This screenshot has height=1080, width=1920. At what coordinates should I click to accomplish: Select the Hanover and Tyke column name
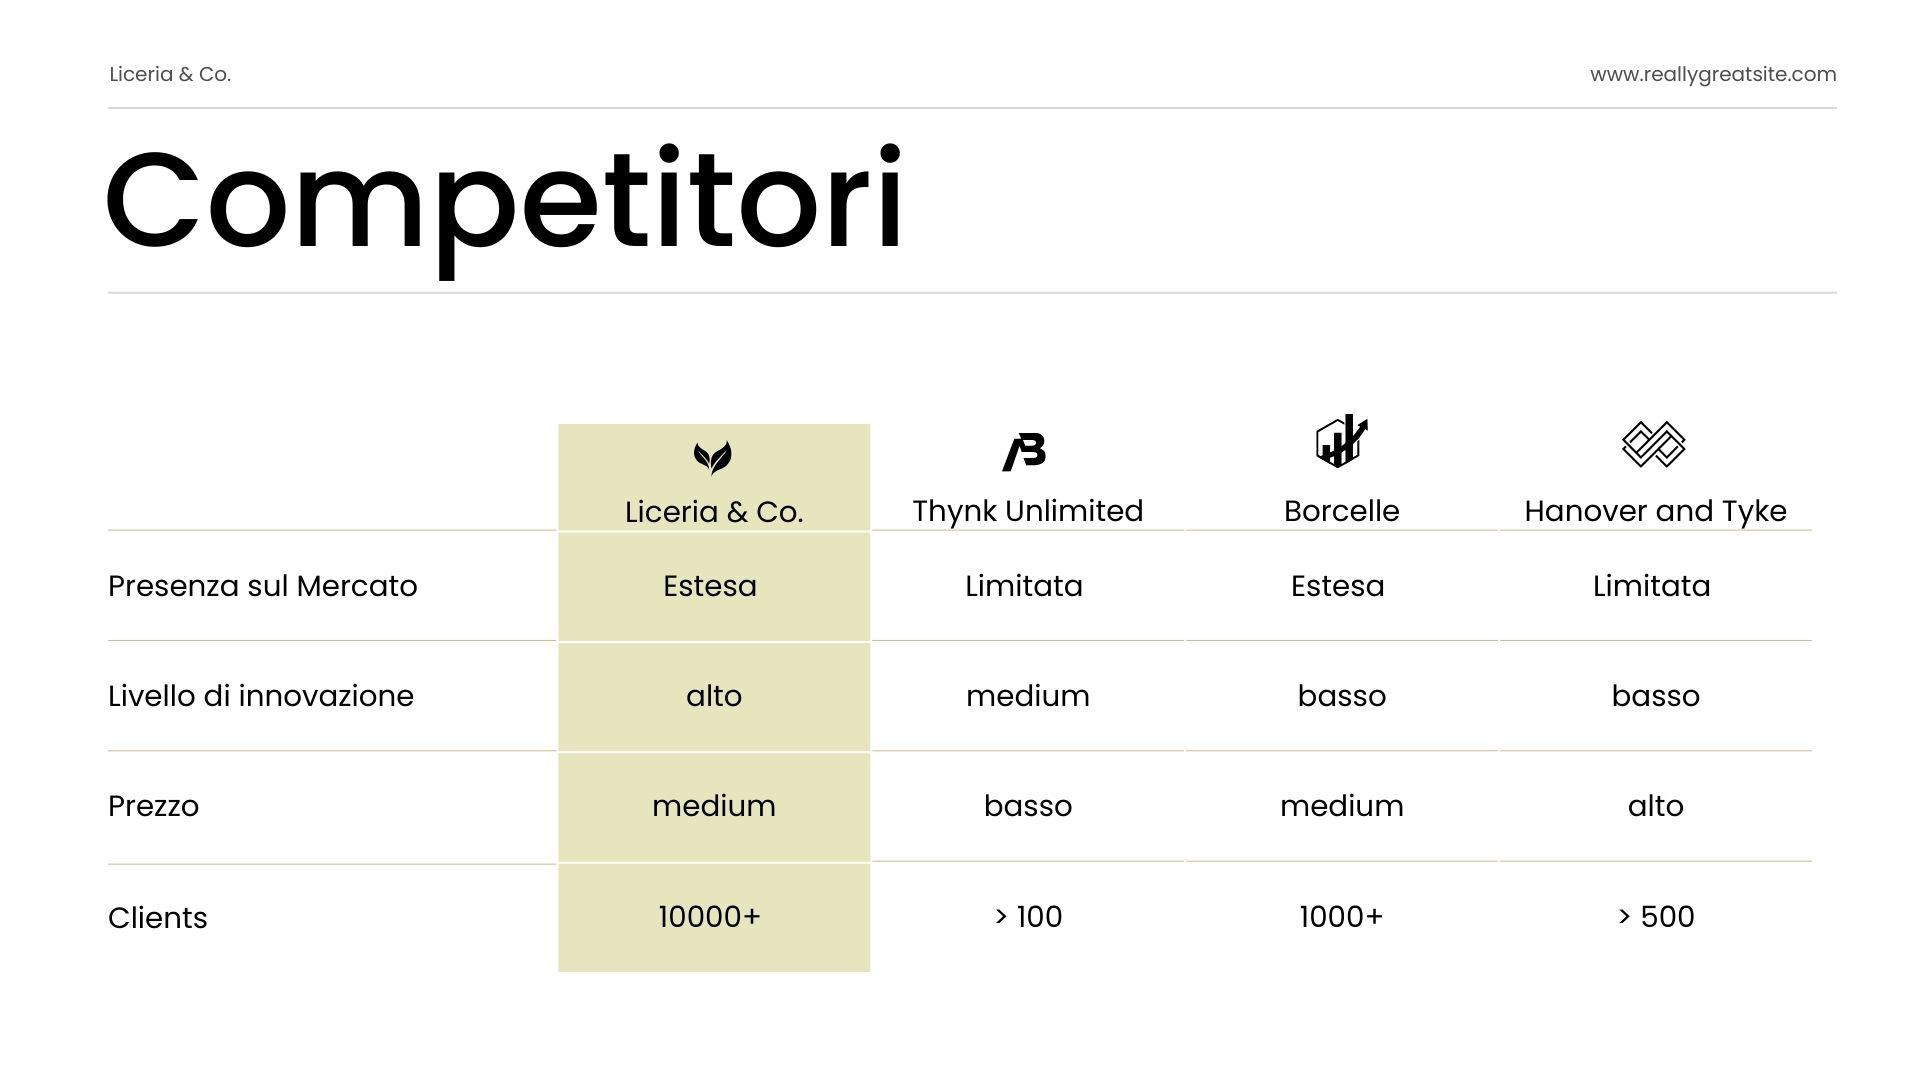1655,510
